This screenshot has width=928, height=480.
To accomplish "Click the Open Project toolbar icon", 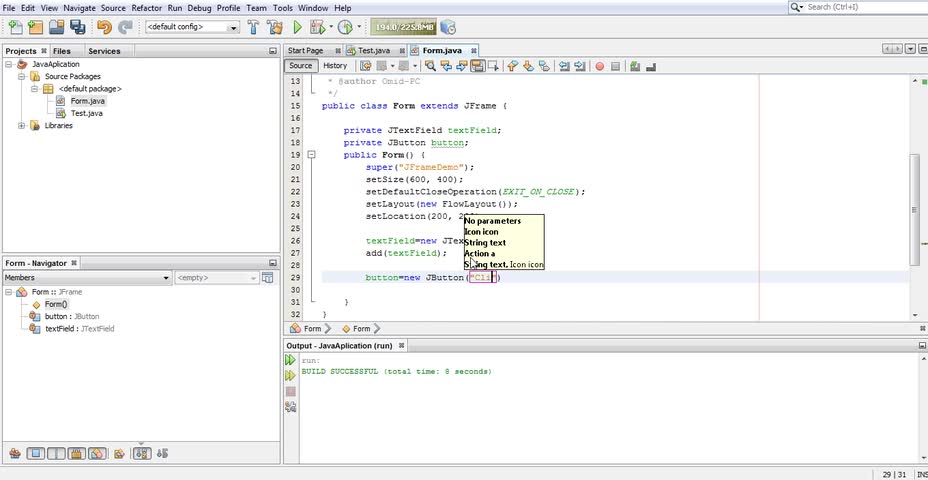I will 56,27.
